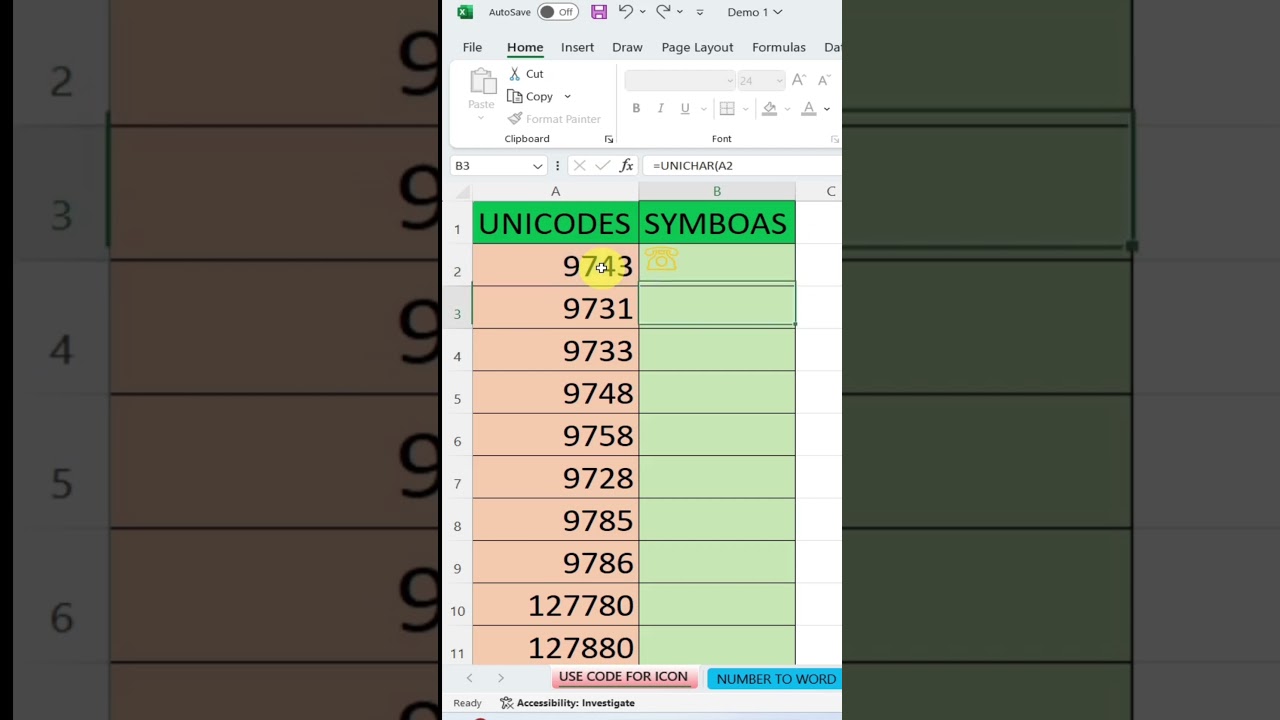Image resolution: width=1280 pixels, height=720 pixels.
Task: Expand the Copy options arrow
Action: coord(567,97)
